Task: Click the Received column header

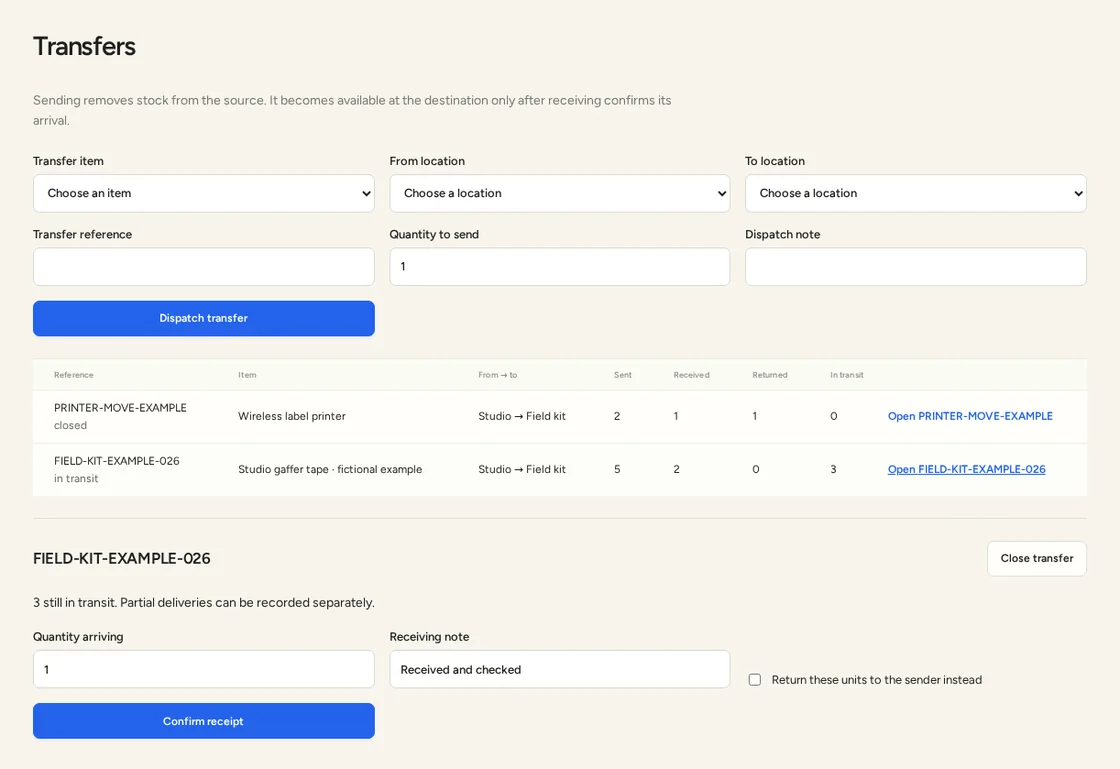Action: point(691,375)
